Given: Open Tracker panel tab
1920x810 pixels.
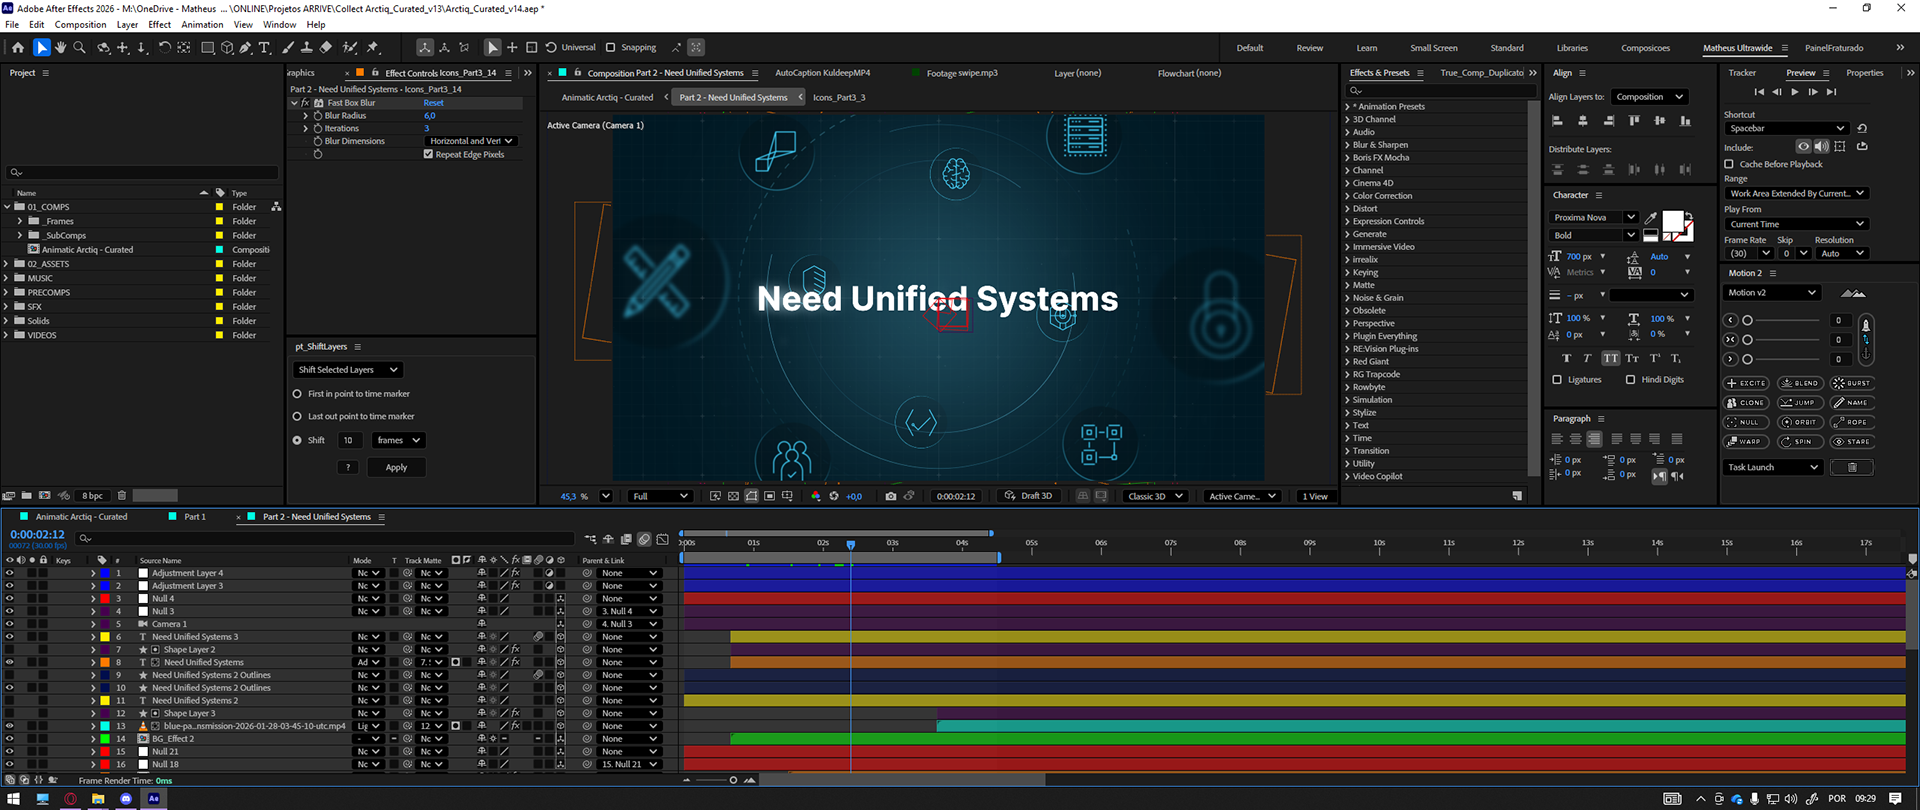Looking at the screenshot, I should 1742,73.
